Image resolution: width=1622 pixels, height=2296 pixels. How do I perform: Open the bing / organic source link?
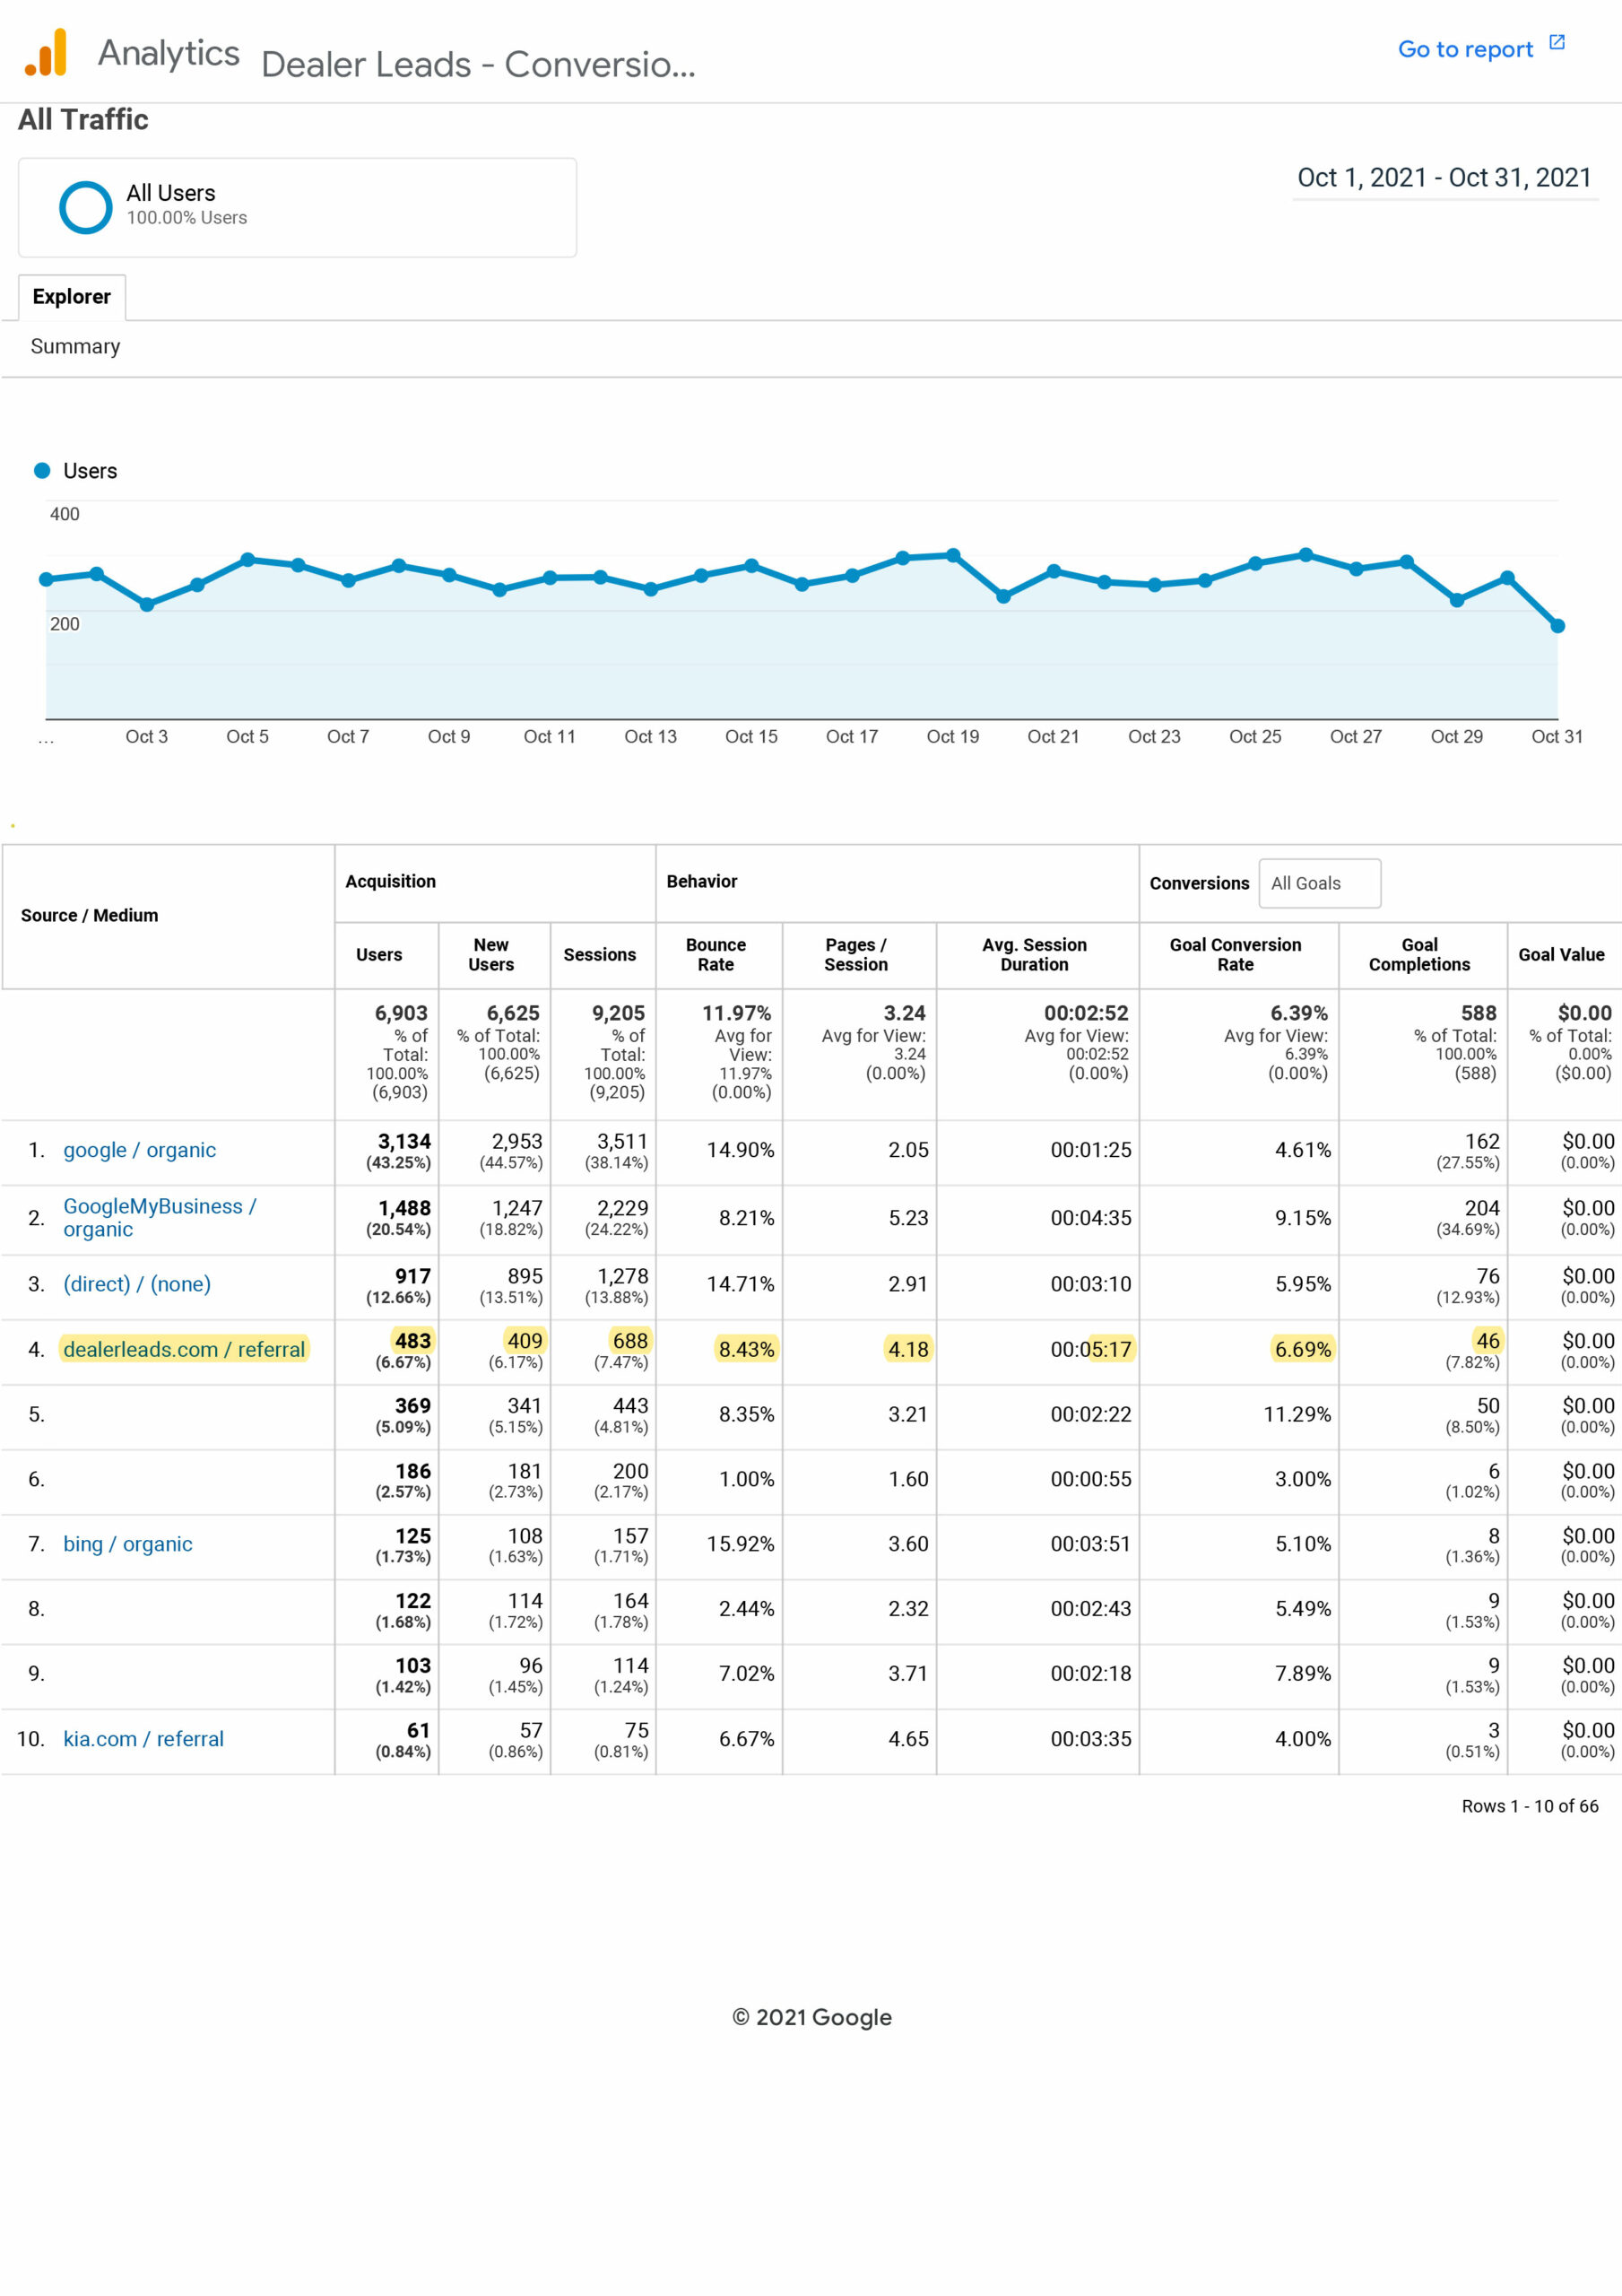pos(128,1544)
